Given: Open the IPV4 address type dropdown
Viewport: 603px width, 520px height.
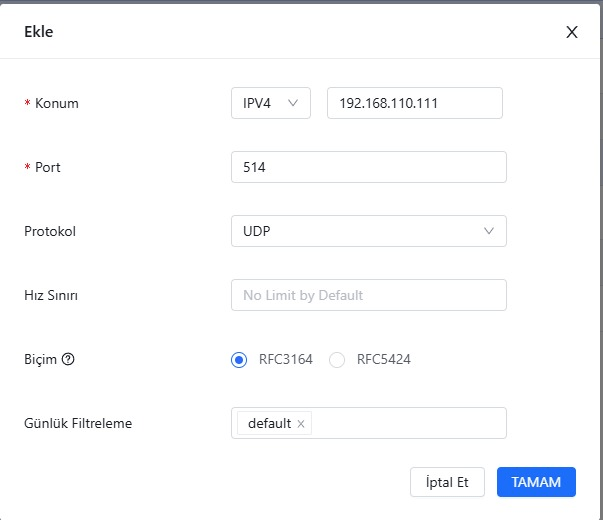Looking at the screenshot, I should tap(271, 103).
